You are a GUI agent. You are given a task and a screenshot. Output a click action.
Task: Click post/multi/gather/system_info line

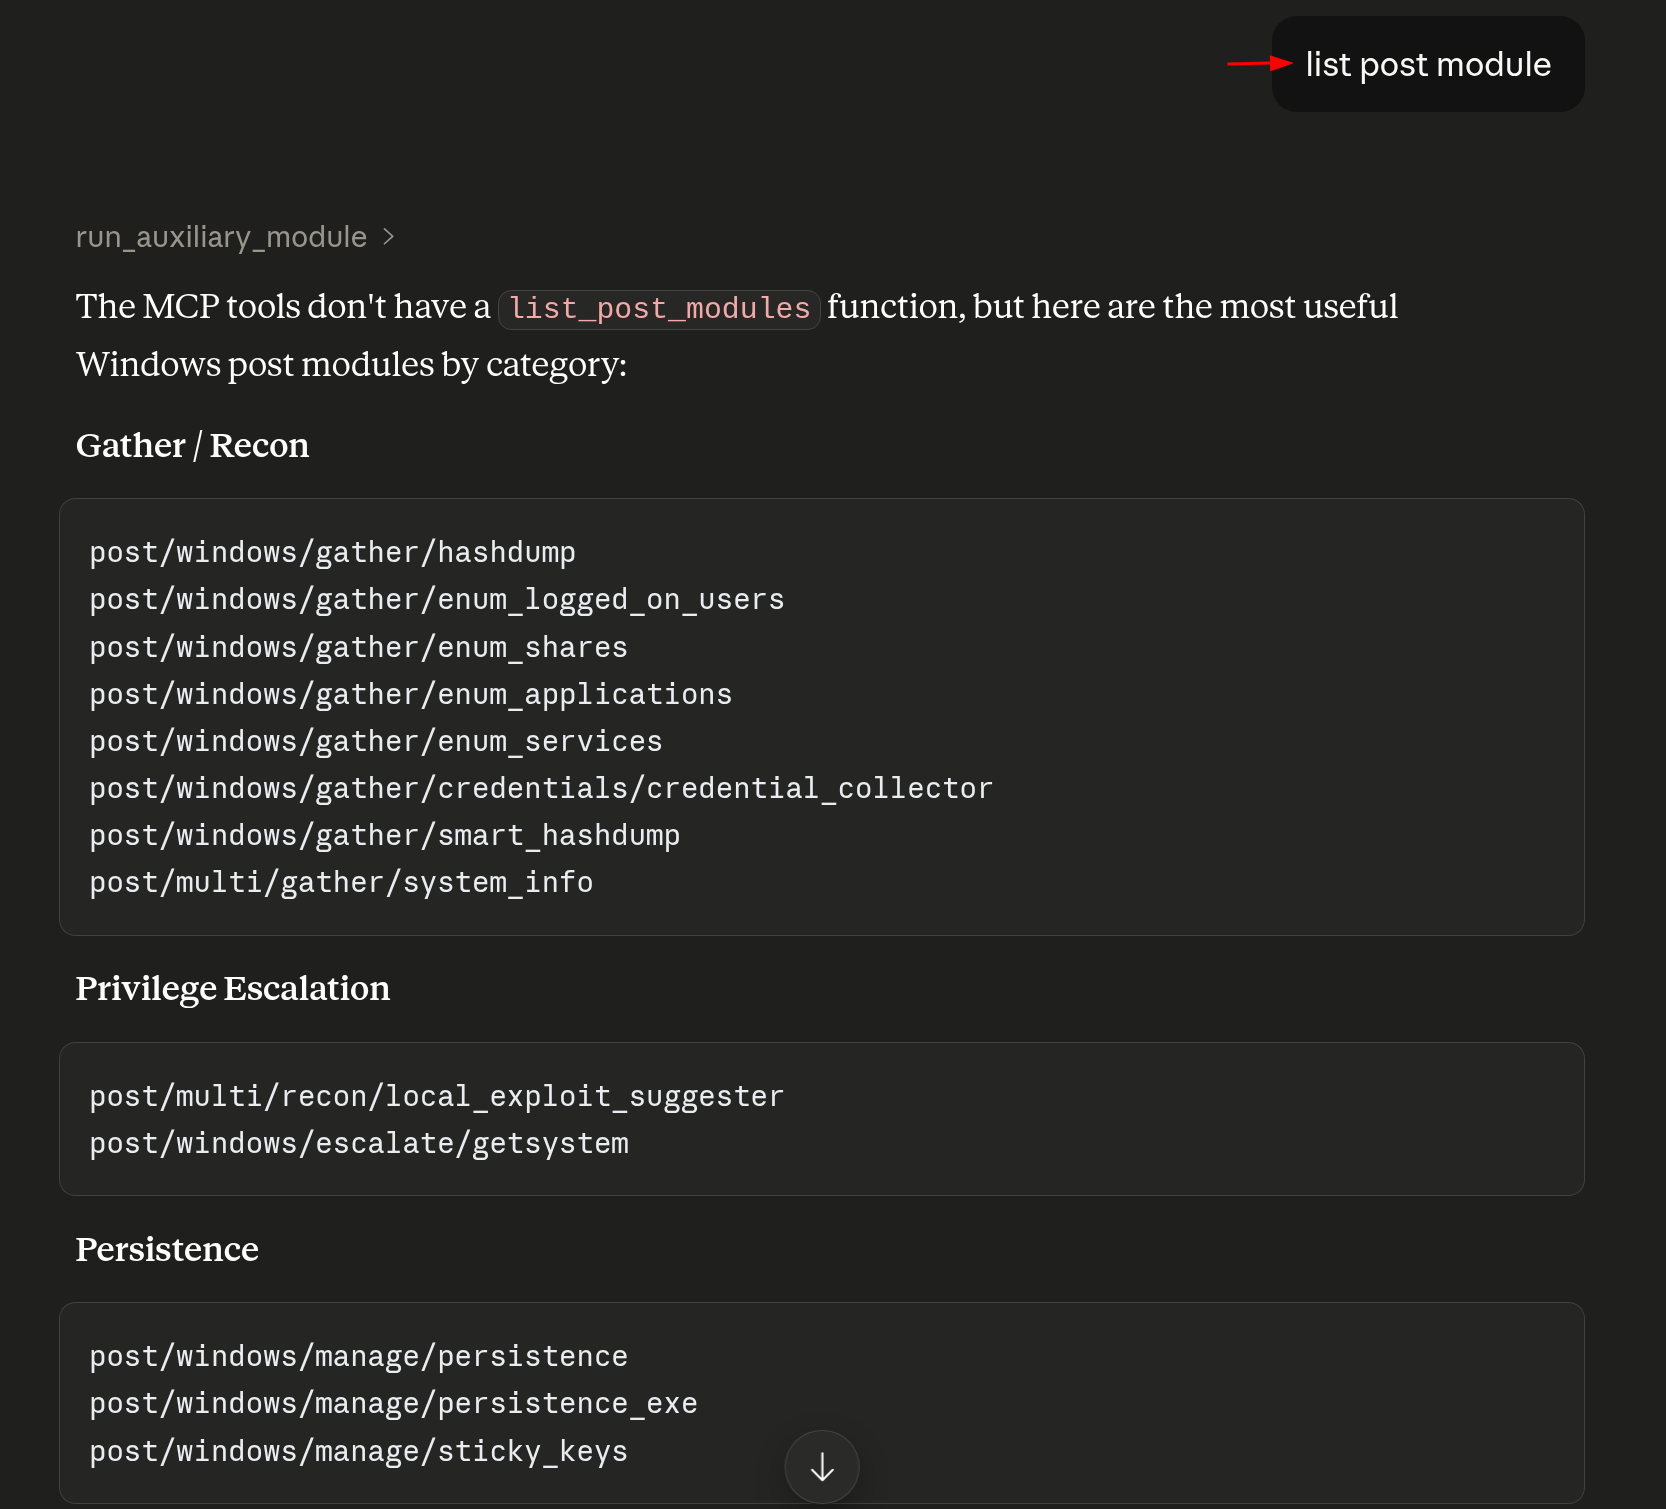pyautogui.click(x=341, y=883)
